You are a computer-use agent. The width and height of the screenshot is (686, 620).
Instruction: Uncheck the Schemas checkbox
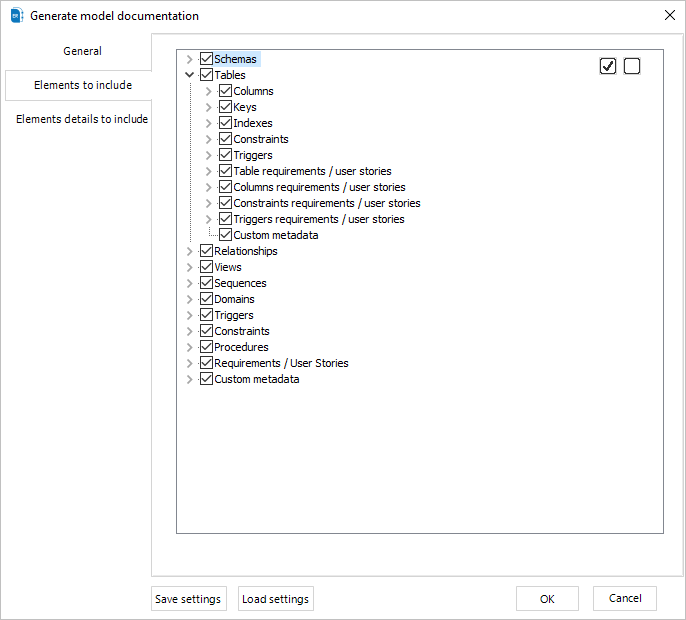pos(206,59)
